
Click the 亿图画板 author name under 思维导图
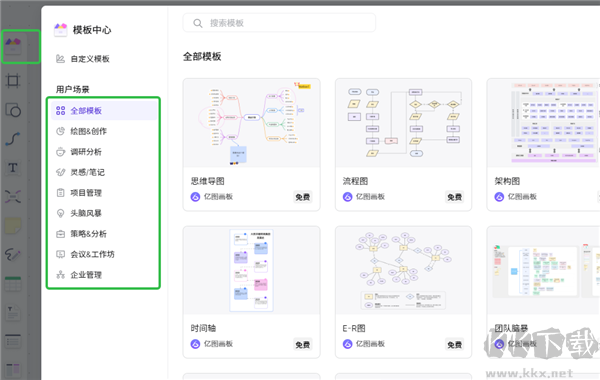click(218, 197)
